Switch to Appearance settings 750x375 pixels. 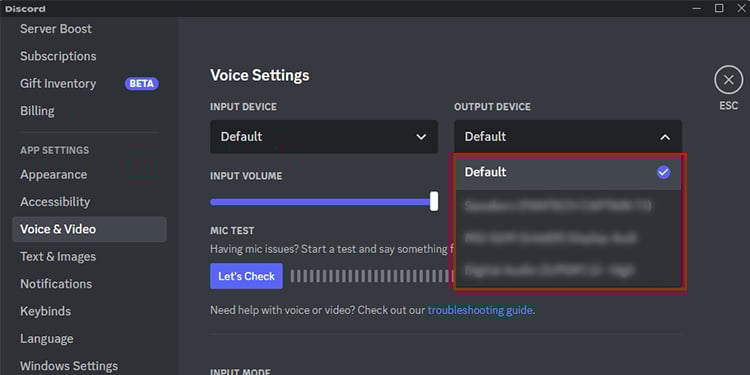pyautogui.click(x=54, y=175)
